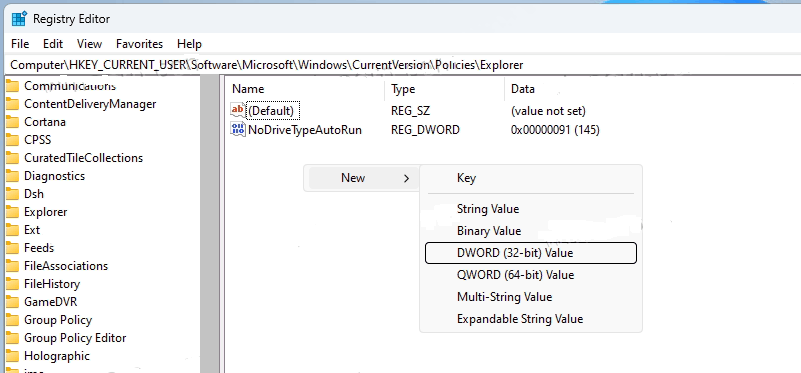This screenshot has width=801, height=373.
Task: Click the registry path address bar
Action: [x=404, y=65]
